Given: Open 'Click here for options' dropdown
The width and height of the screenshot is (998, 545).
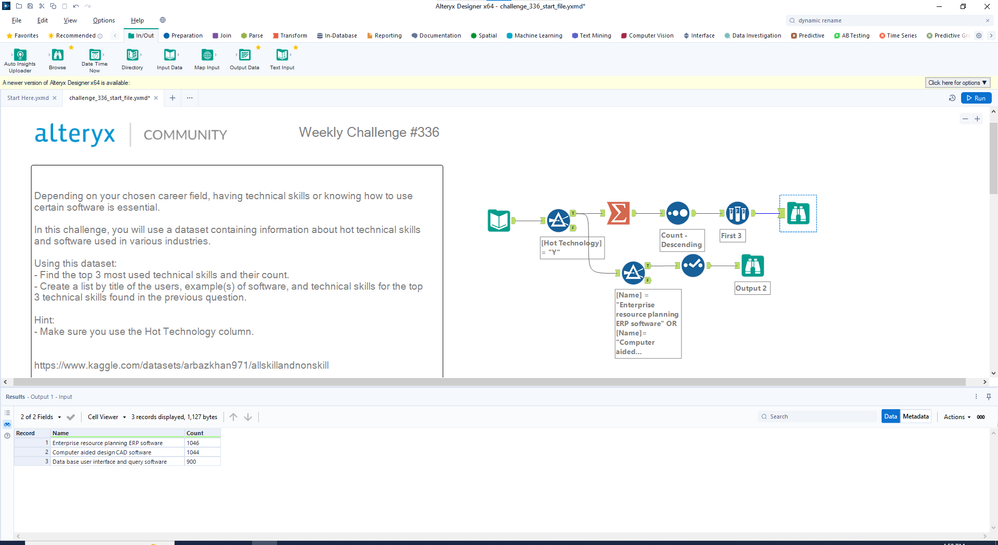Looking at the screenshot, I should click(957, 83).
